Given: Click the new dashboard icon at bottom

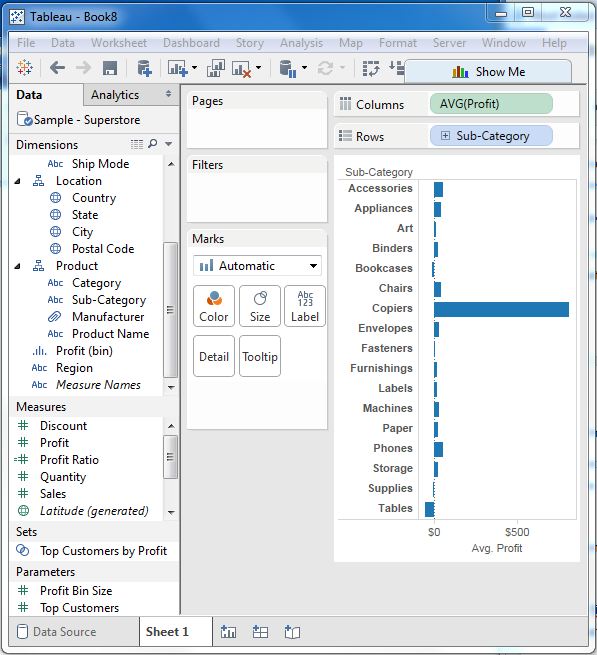Looking at the screenshot, I should (x=260, y=632).
